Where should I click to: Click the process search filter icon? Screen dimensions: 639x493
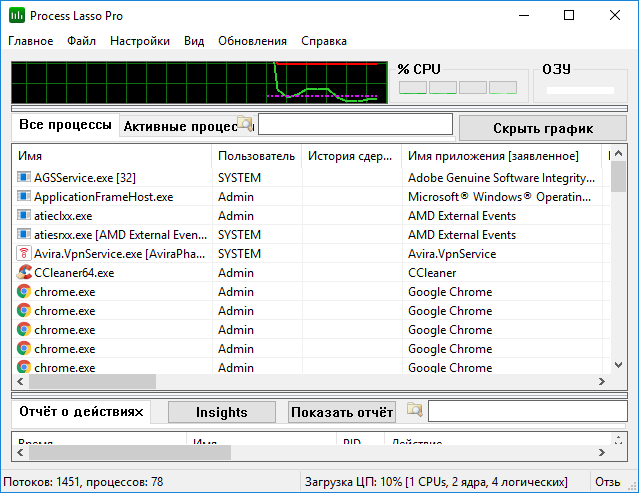[x=246, y=125]
